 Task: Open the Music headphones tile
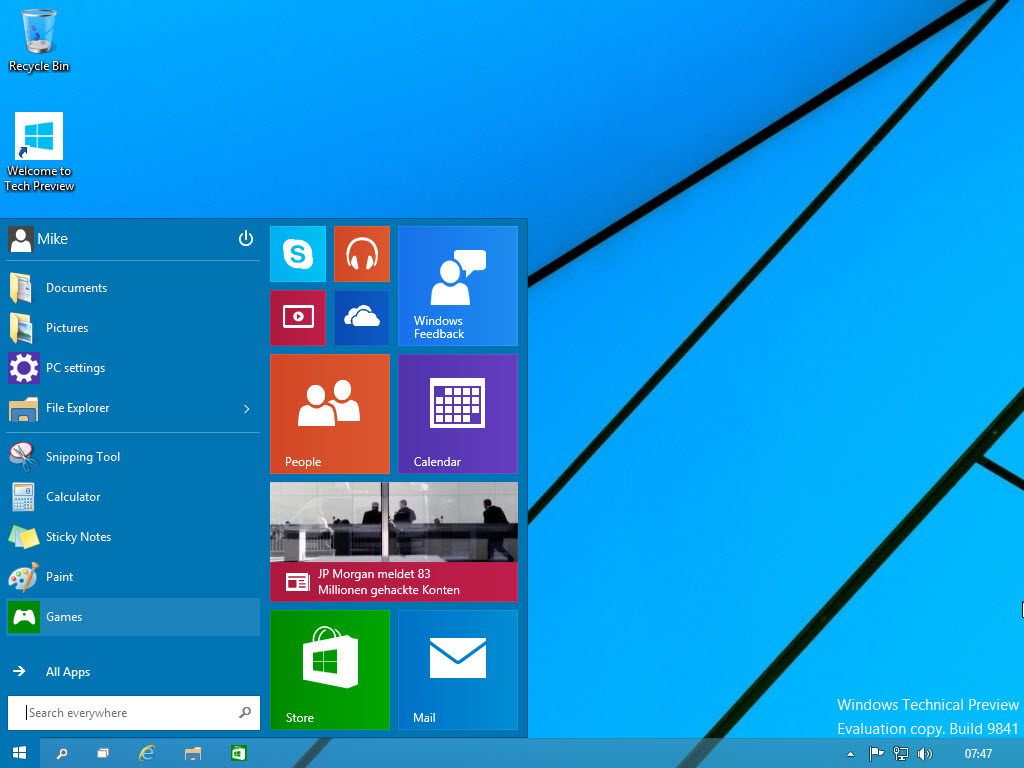pyautogui.click(x=362, y=254)
